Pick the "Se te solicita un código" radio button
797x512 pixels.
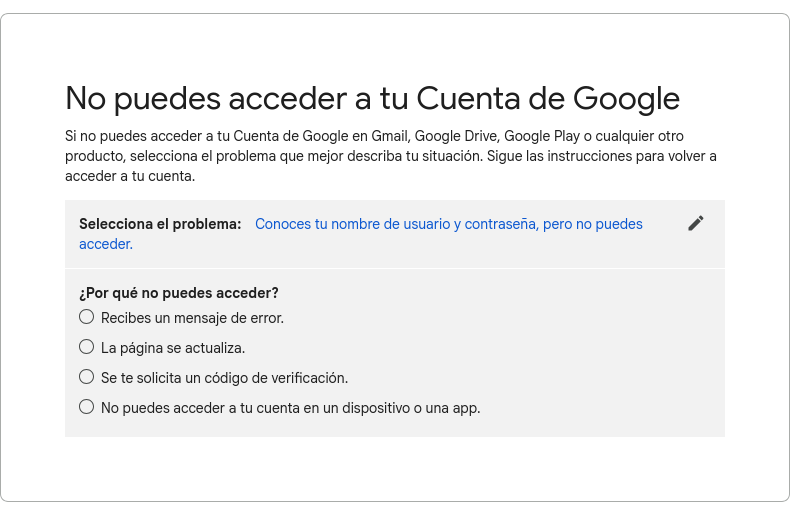tap(87, 377)
